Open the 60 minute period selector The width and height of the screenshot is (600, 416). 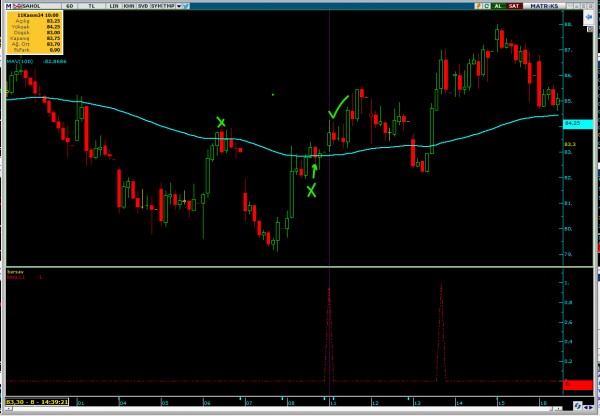(69, 6)
